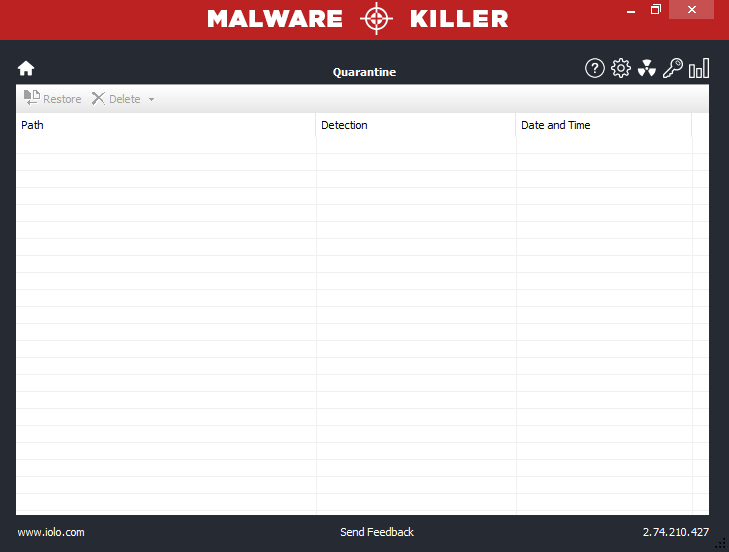Click the Restore toolbar button
Image resolution: width=729 pixels, height=552 pixels.
(53, 99)
